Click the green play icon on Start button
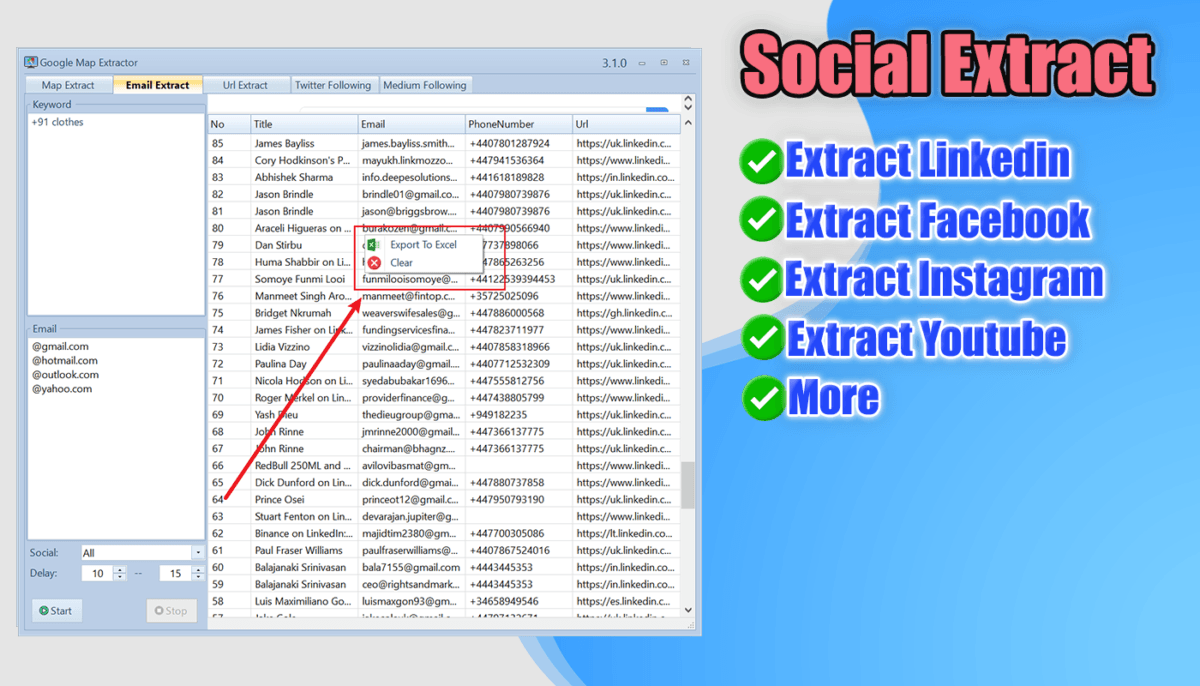 [x=44, y=610]
